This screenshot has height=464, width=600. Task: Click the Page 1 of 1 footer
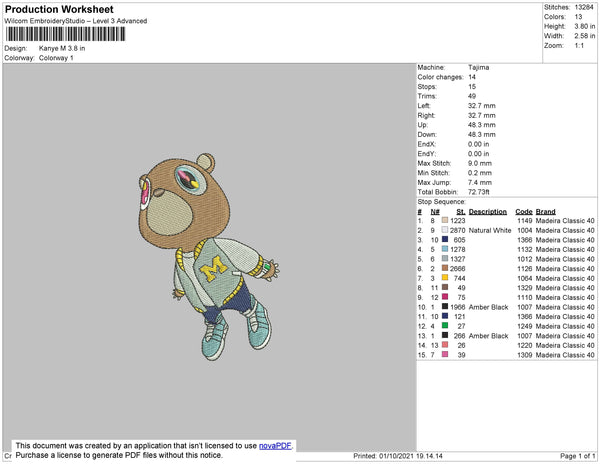(577, 456)
